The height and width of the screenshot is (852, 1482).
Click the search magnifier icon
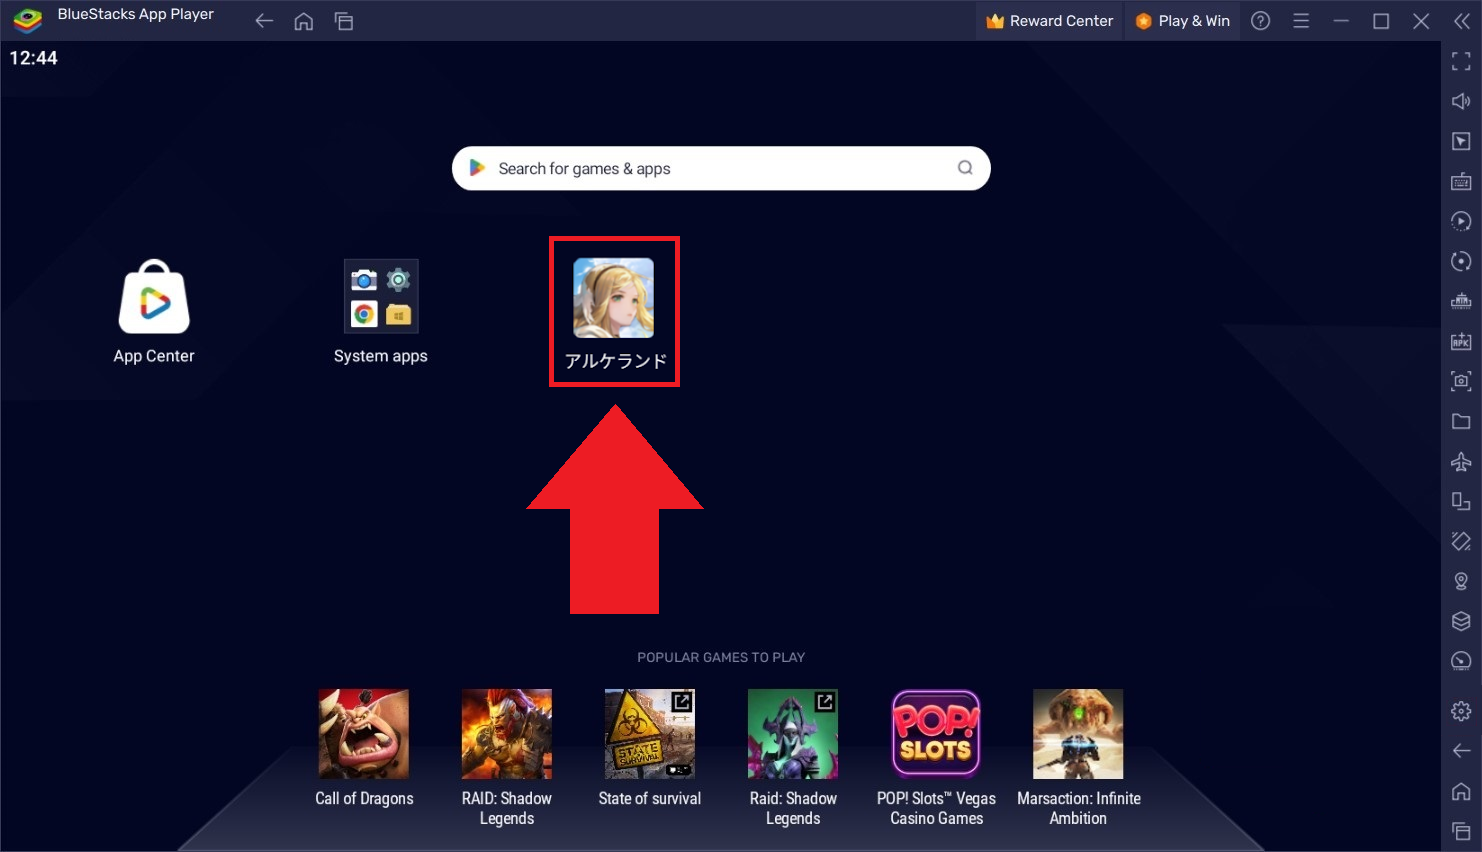point(965,168)
